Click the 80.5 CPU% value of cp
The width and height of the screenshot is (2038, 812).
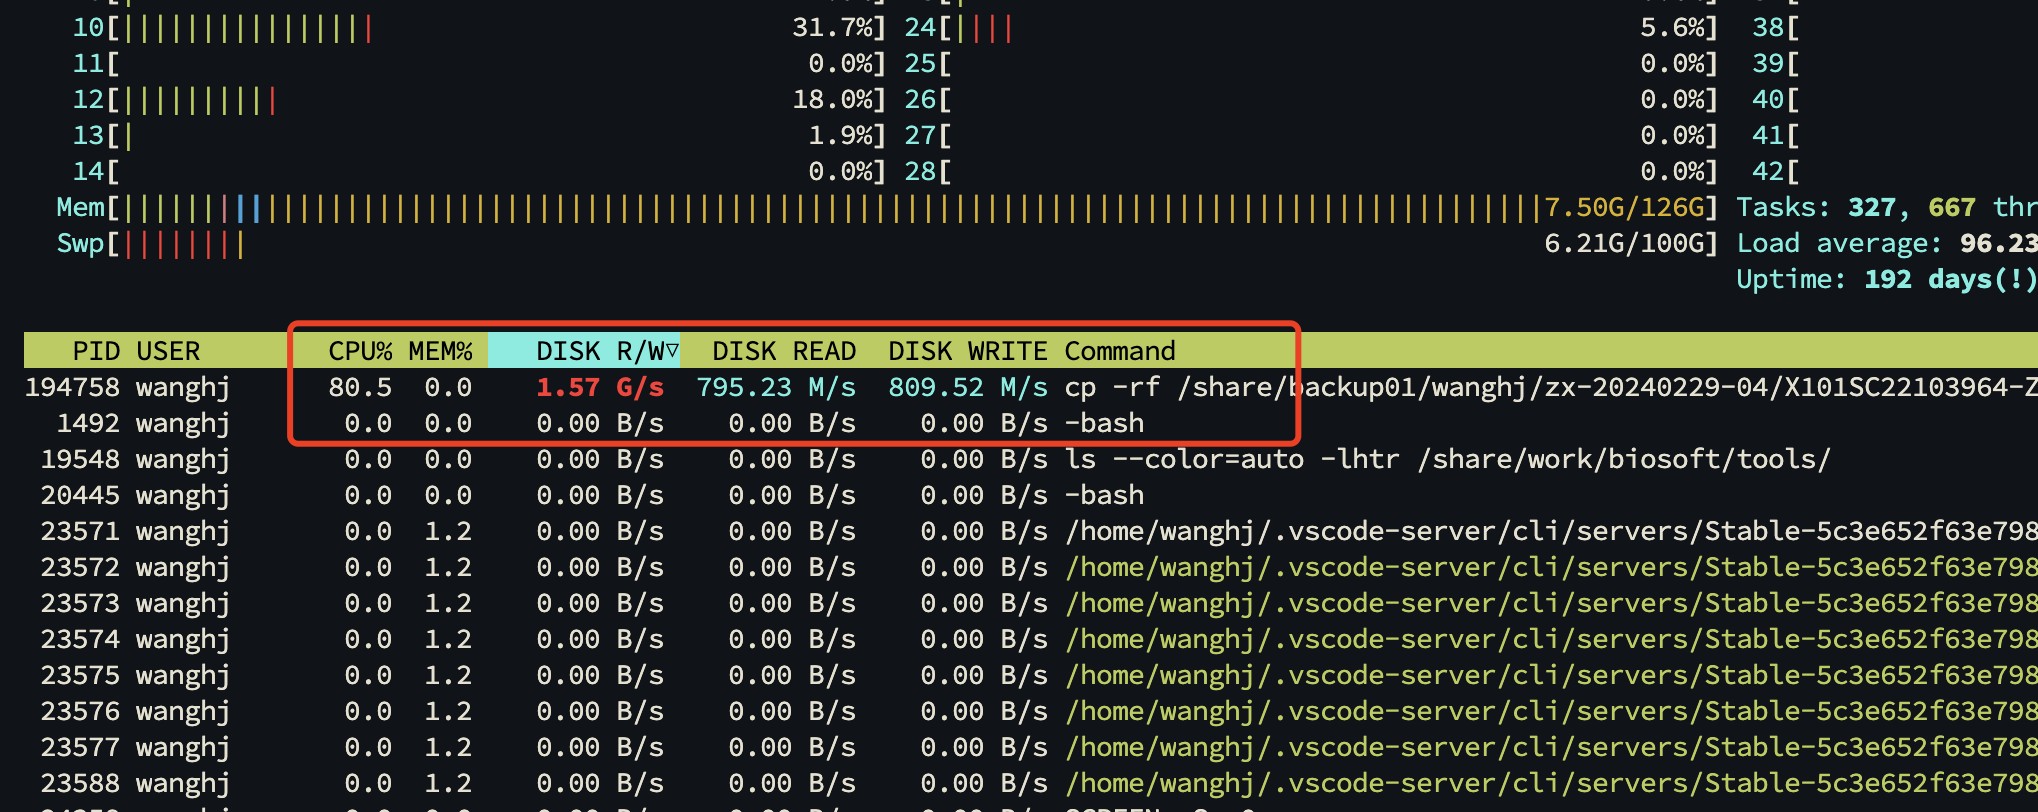360,387
